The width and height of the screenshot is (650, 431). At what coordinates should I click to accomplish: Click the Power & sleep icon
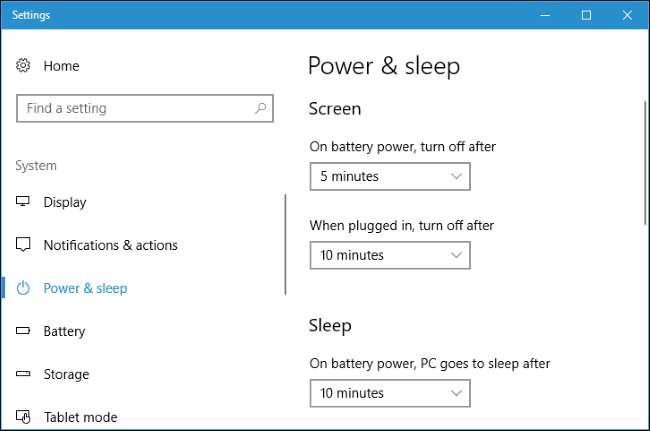click(x=24, y=288)
